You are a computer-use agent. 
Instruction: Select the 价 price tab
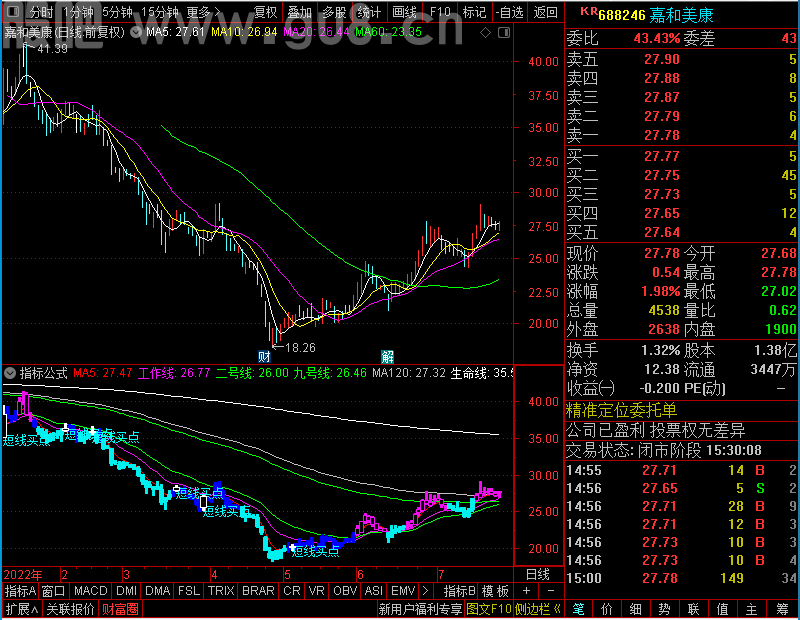607,609
